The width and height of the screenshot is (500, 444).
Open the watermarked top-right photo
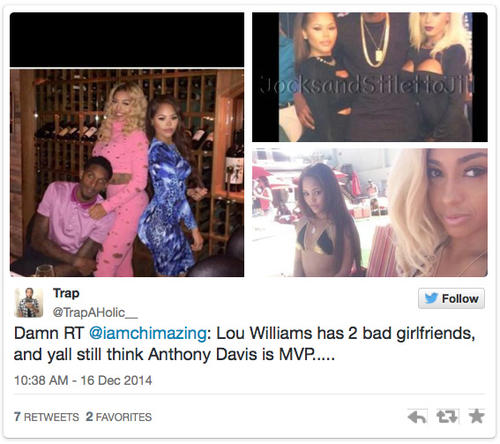pyautogui.click(x=370, y=77)
